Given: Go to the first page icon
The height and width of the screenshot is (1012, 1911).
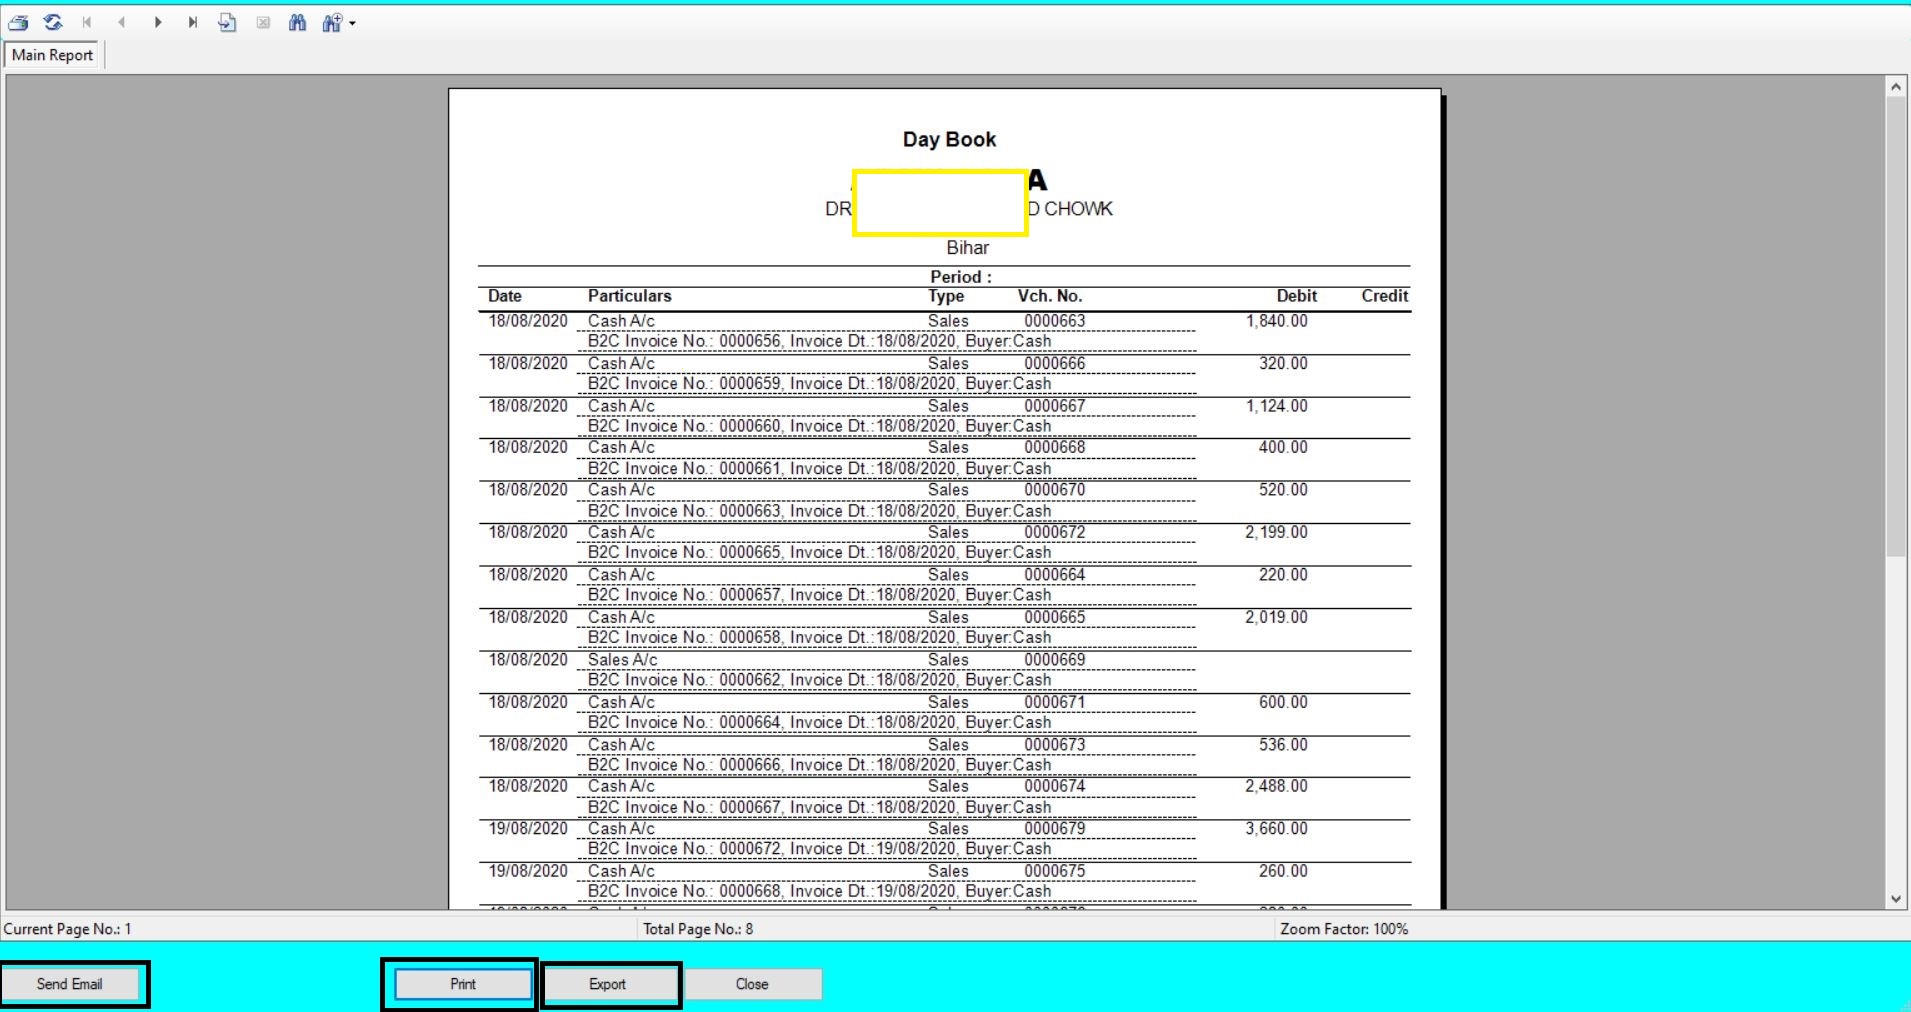Looking at the screenshot, I should point(88,21).
